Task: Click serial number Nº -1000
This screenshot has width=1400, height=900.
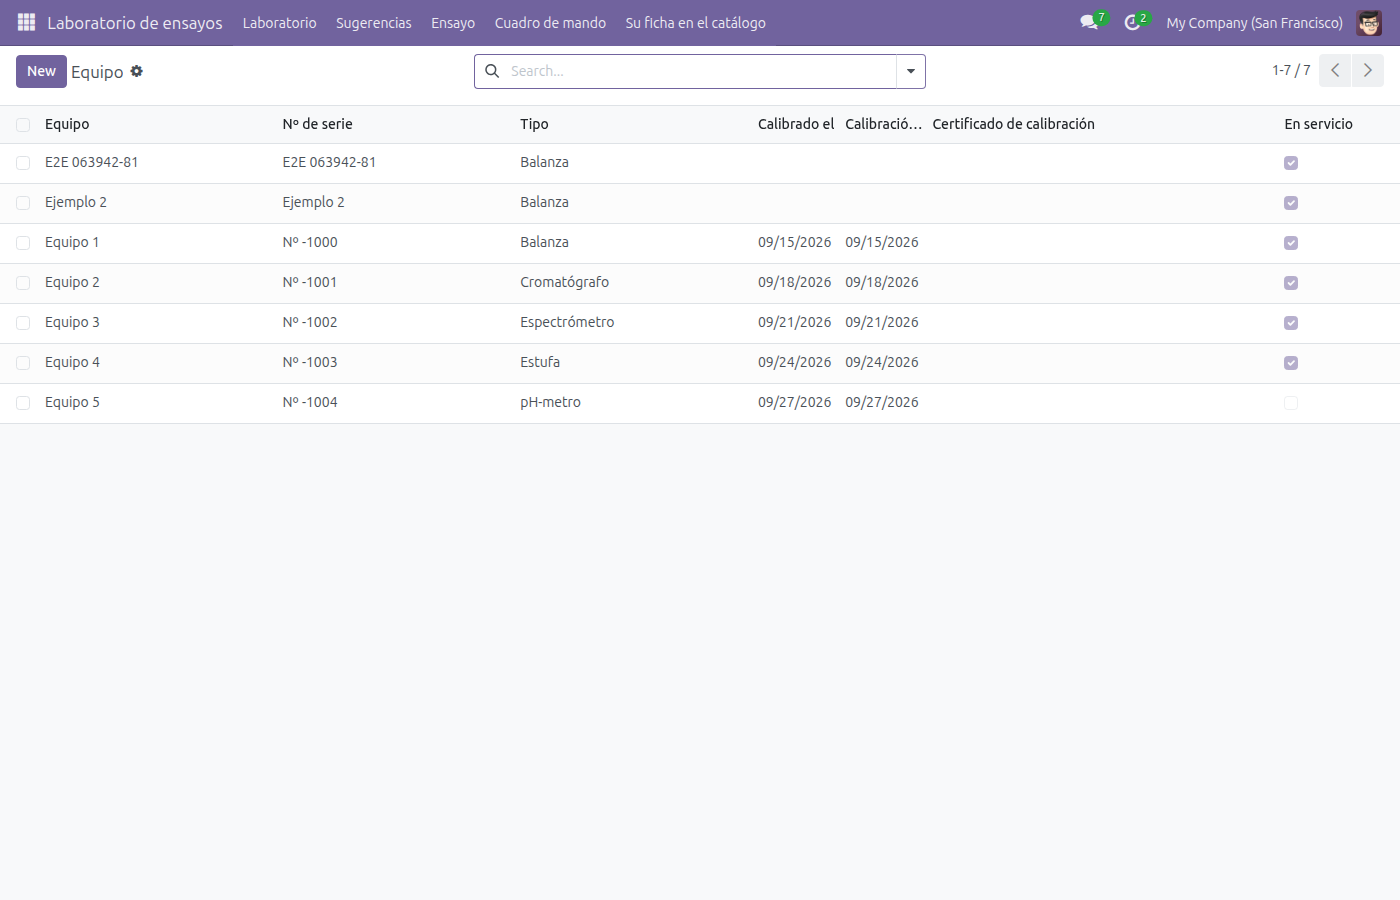Action: click(310, 242)
